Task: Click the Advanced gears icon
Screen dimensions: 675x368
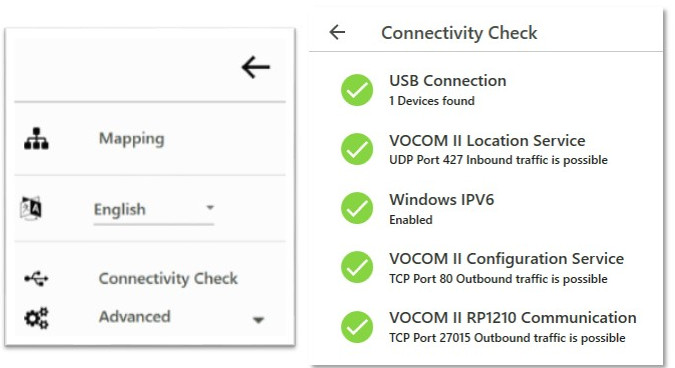Action: coord(36,318)
